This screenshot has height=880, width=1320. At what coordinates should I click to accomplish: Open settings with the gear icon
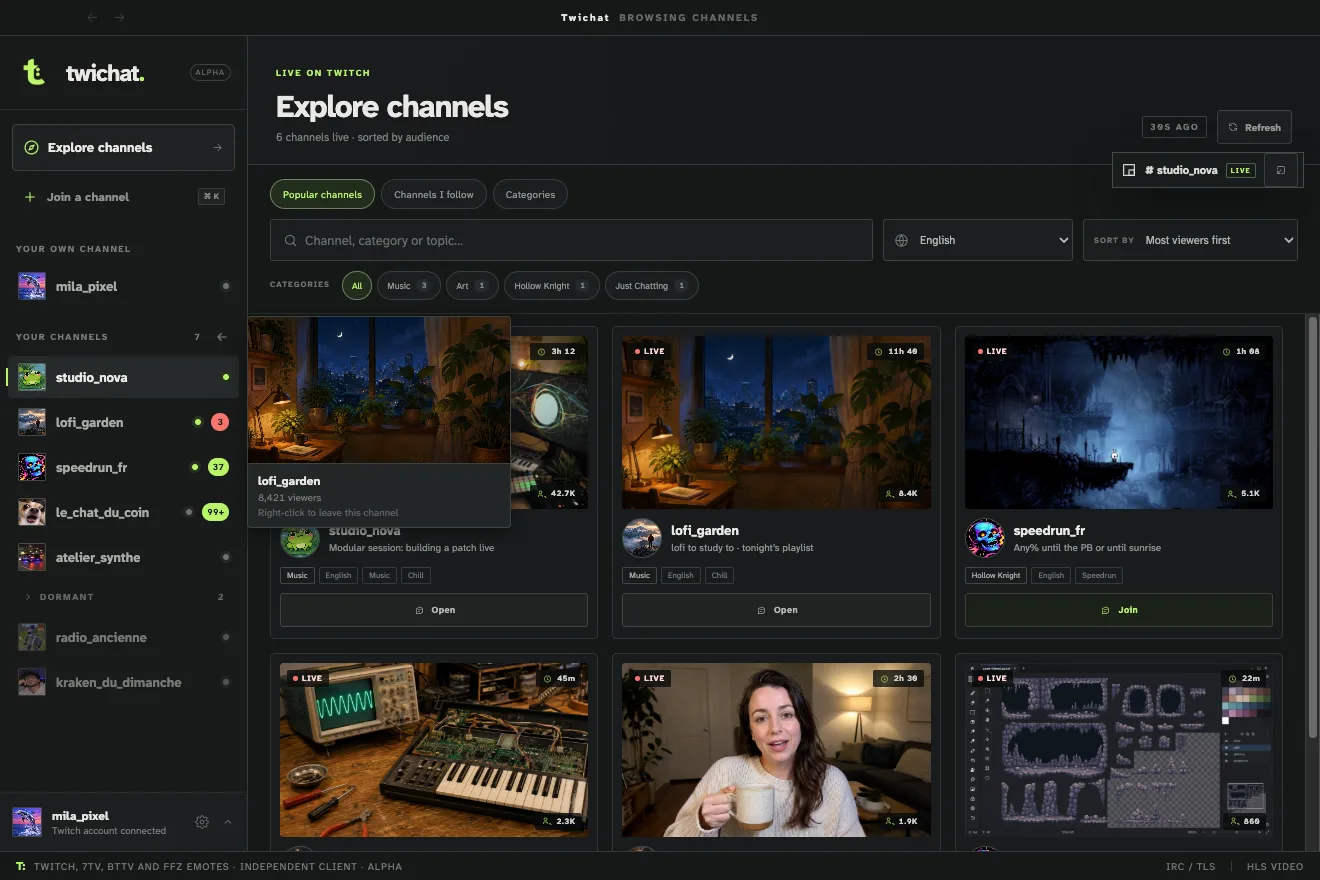pyautogui.click(x=202, y=822)
